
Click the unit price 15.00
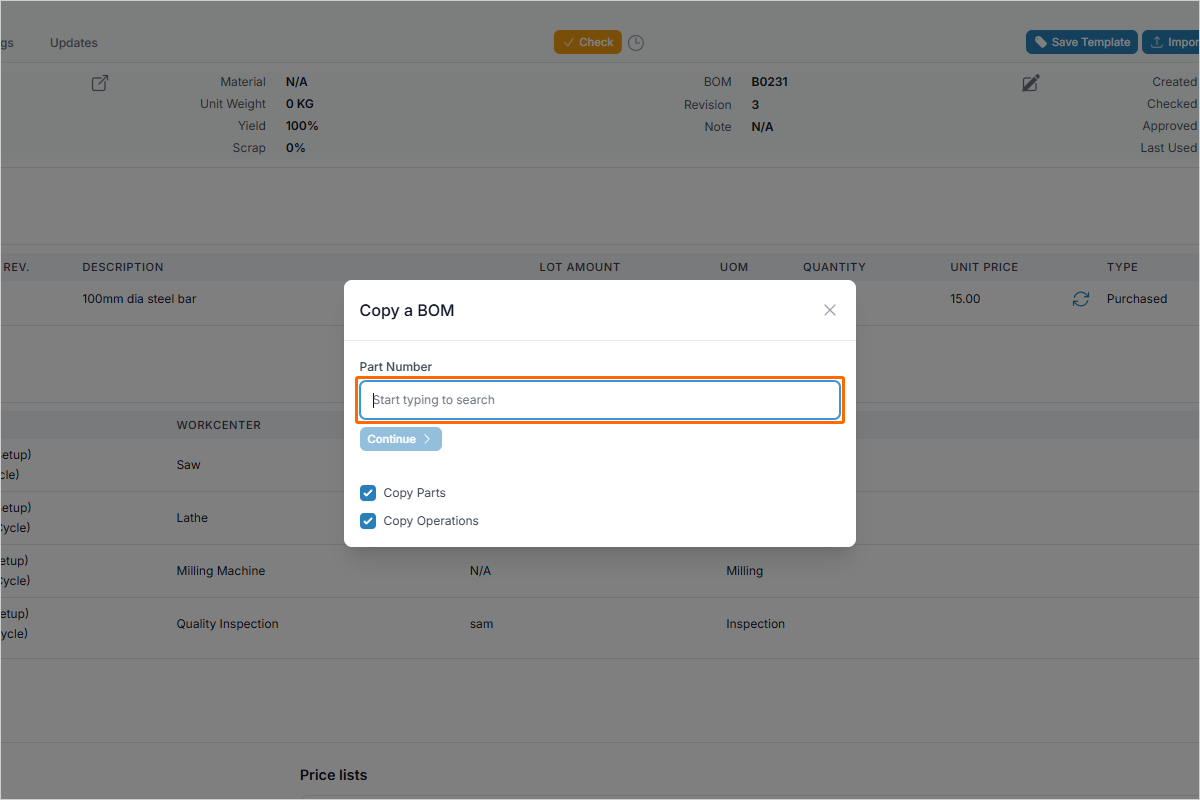click(965, 299)
